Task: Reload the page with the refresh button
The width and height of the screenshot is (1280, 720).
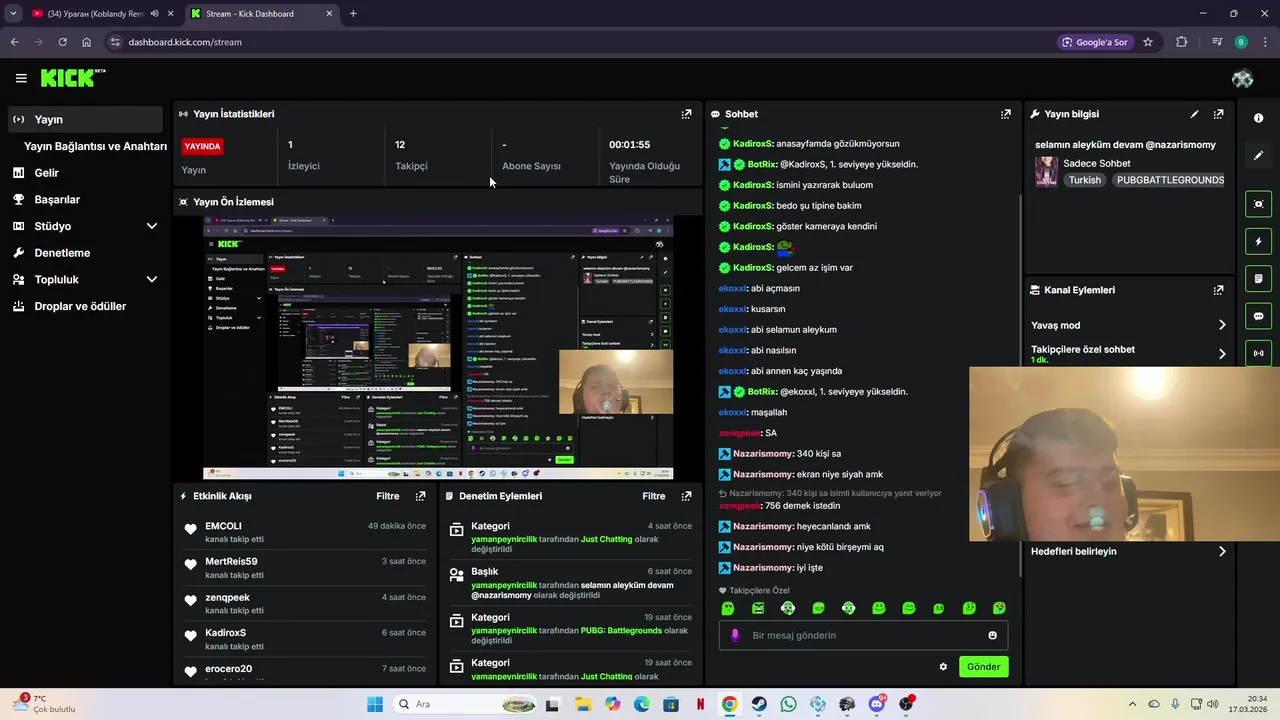Action: (x=62, y=42)
